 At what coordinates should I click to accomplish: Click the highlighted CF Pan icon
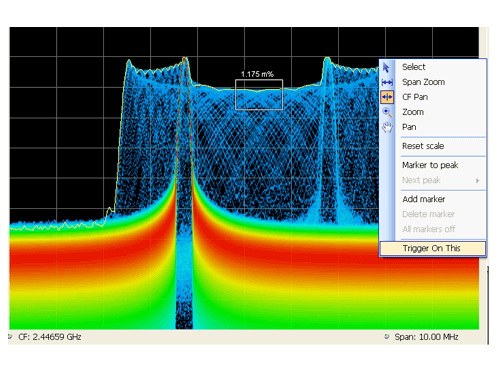[x=387, y=97]
